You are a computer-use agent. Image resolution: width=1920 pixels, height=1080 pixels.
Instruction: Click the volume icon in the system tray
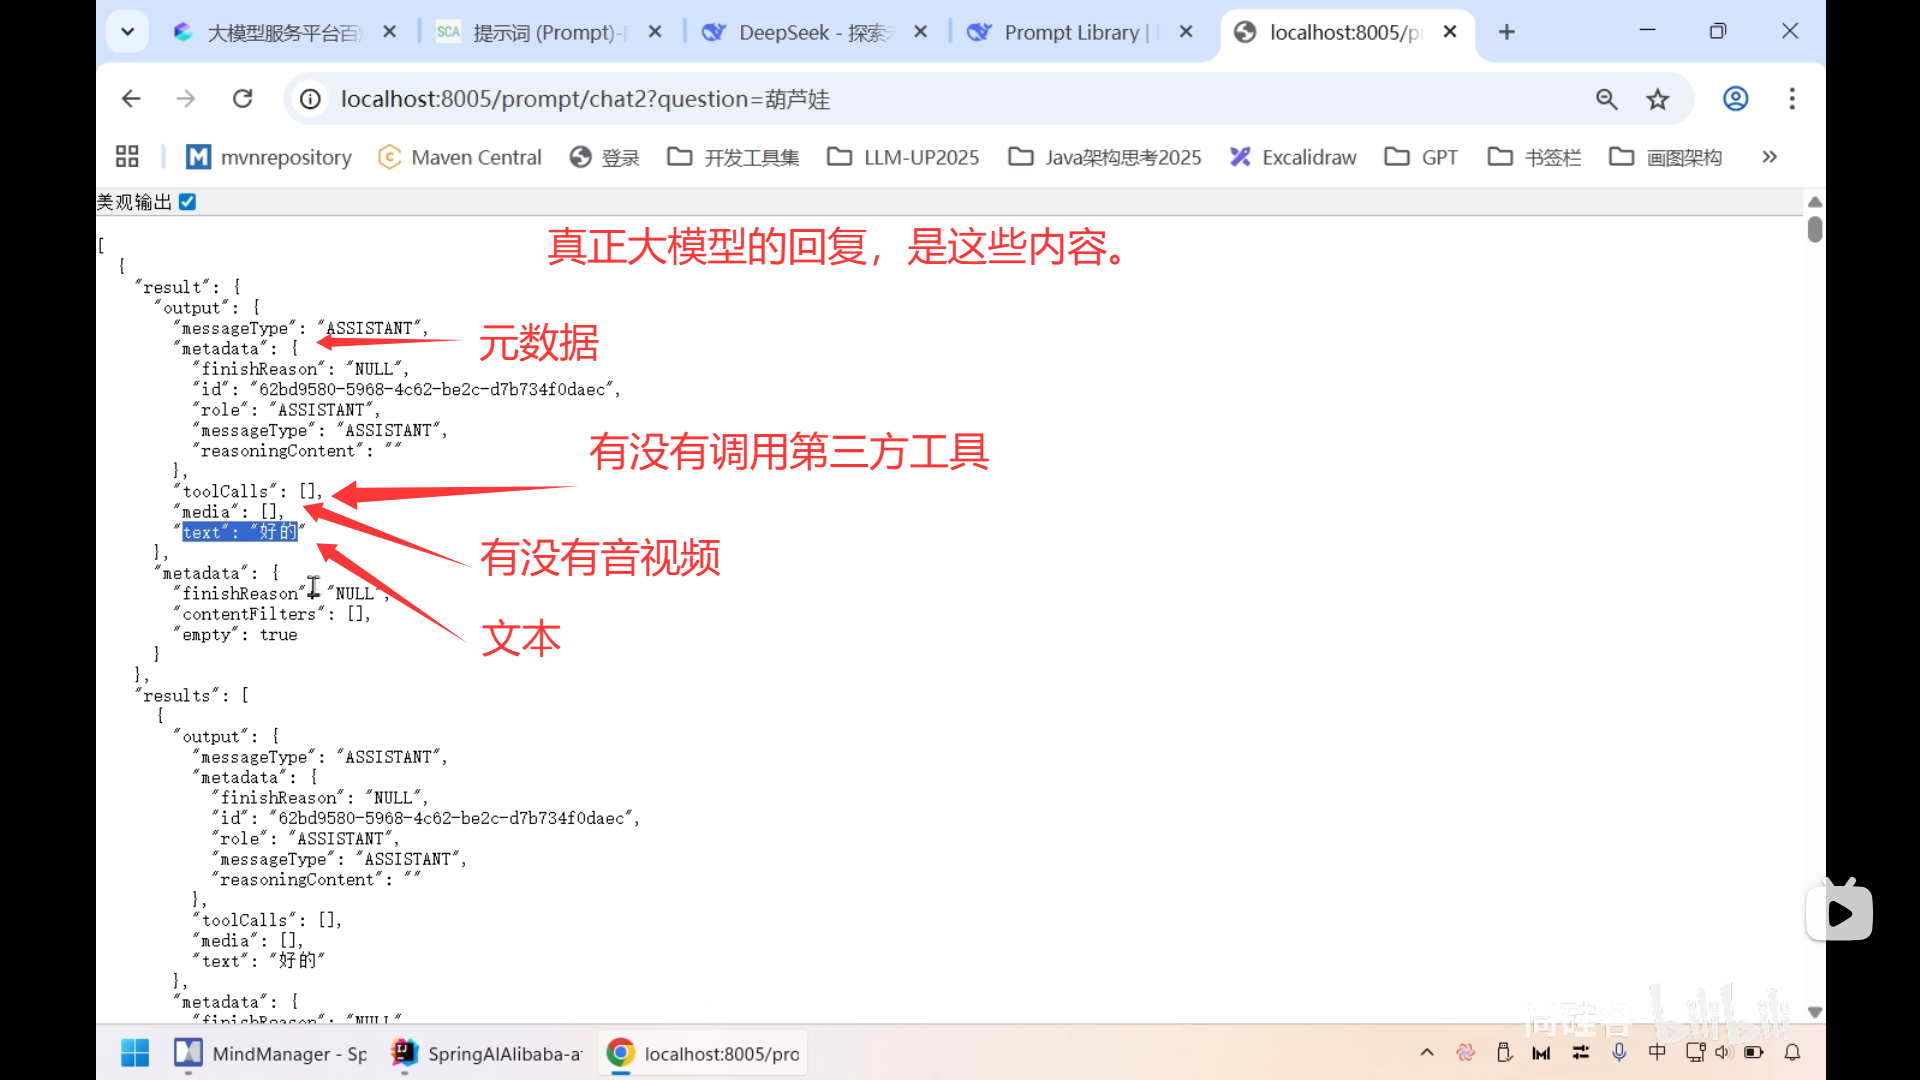(x=1723, y=1052)
